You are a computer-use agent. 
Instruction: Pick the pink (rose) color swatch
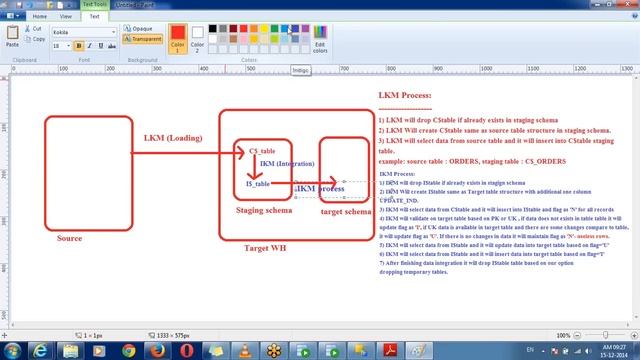point(244,39)
